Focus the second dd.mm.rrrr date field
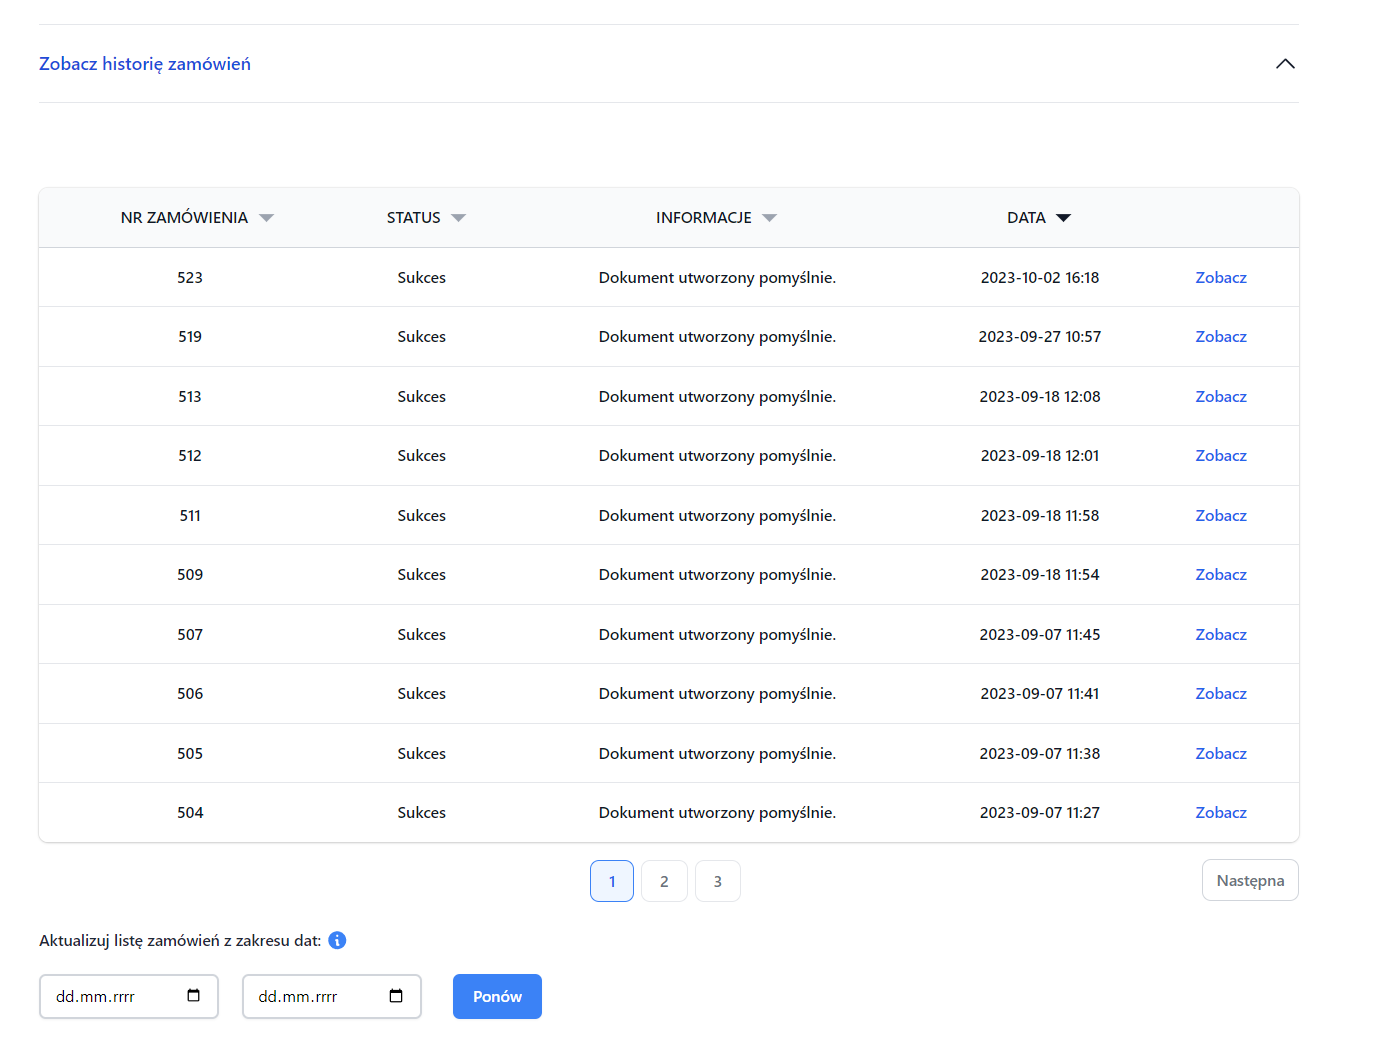Viewport: 1382px width, 1061px height. [332, 996]
